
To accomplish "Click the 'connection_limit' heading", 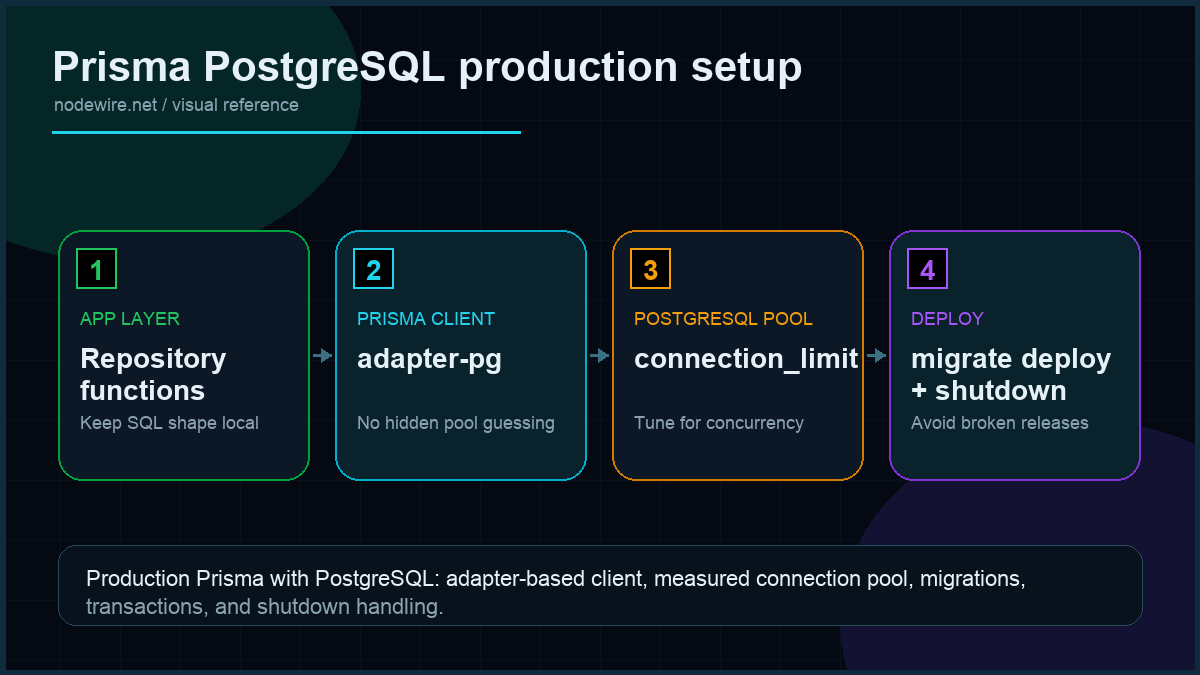I will [746, 359].
